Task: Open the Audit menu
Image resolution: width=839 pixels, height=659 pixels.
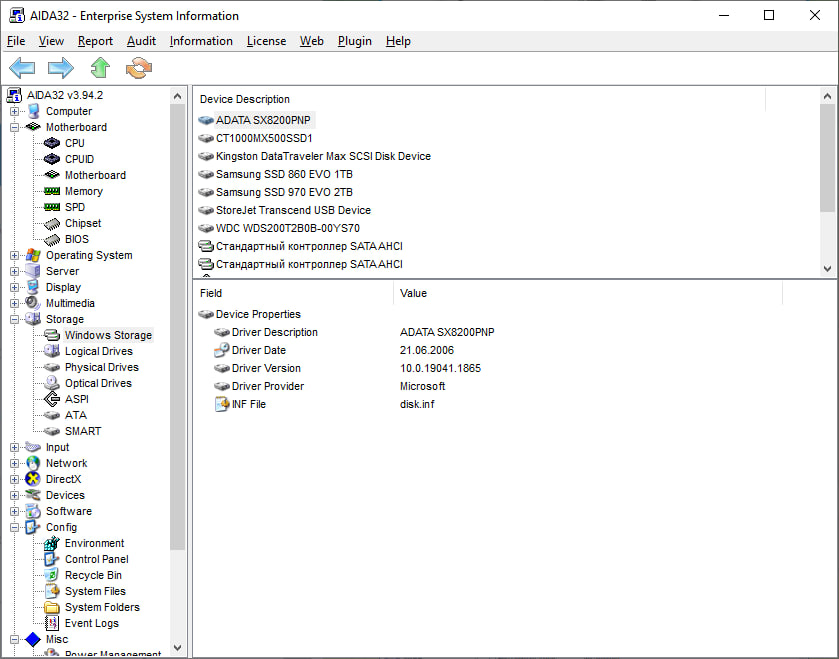Action: [x=141, y=41]
